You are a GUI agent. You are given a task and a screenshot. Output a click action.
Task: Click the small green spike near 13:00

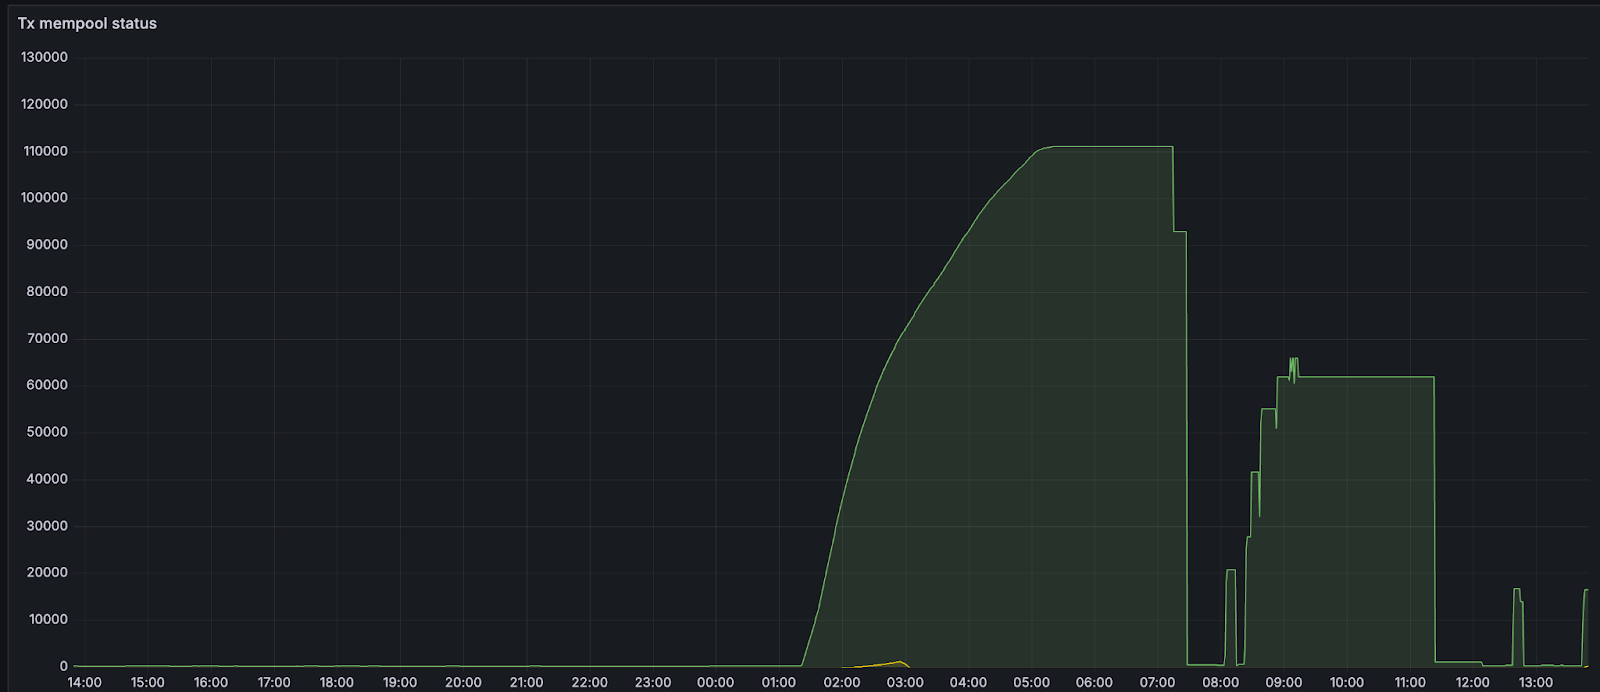click(1518, 627)
